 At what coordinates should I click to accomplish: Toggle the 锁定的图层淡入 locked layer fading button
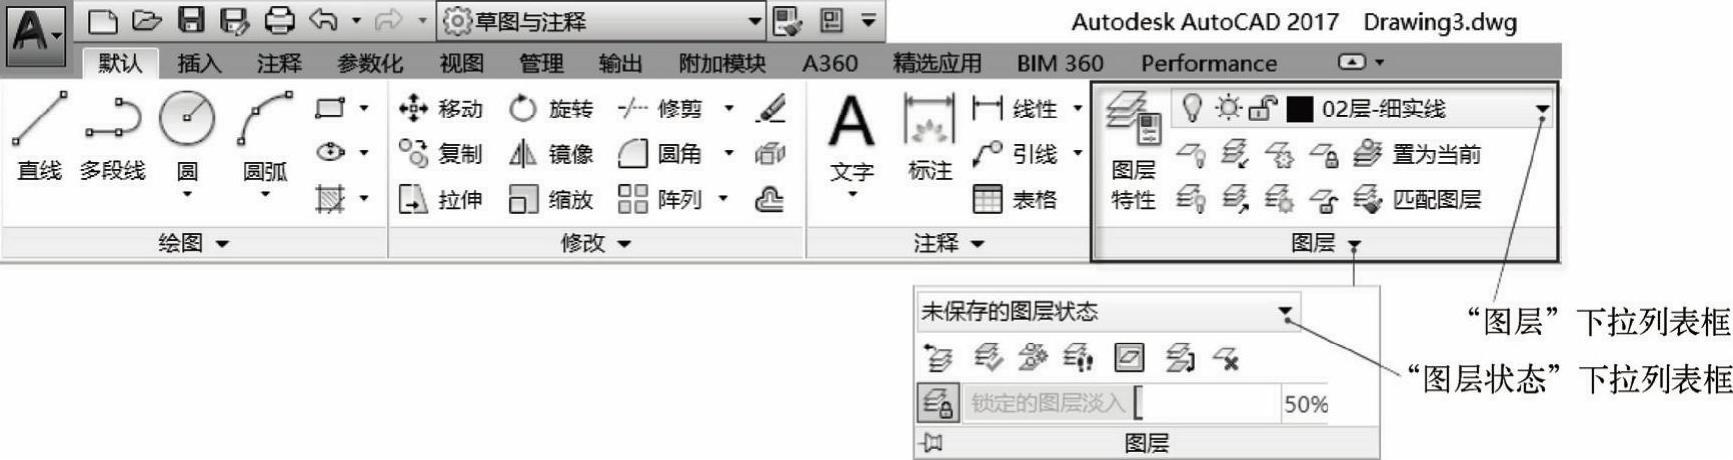coord(938,402)
